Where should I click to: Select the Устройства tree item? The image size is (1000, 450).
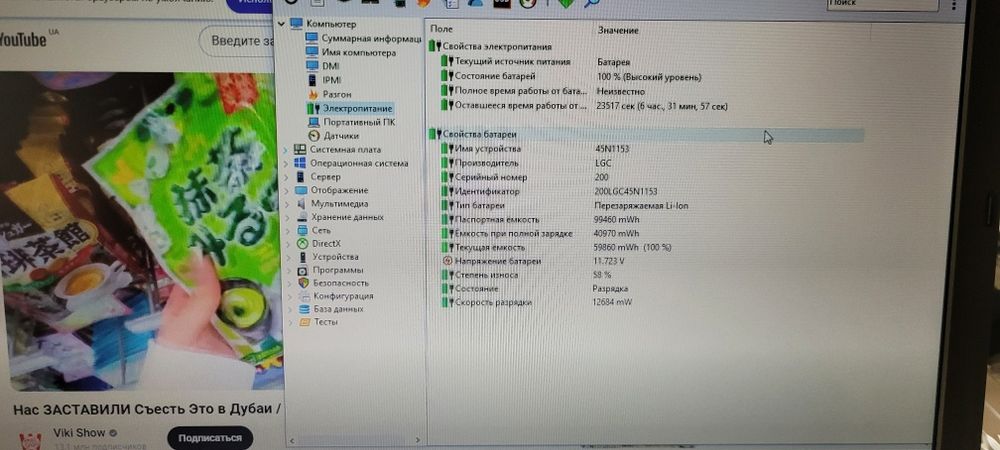(328, 257)
